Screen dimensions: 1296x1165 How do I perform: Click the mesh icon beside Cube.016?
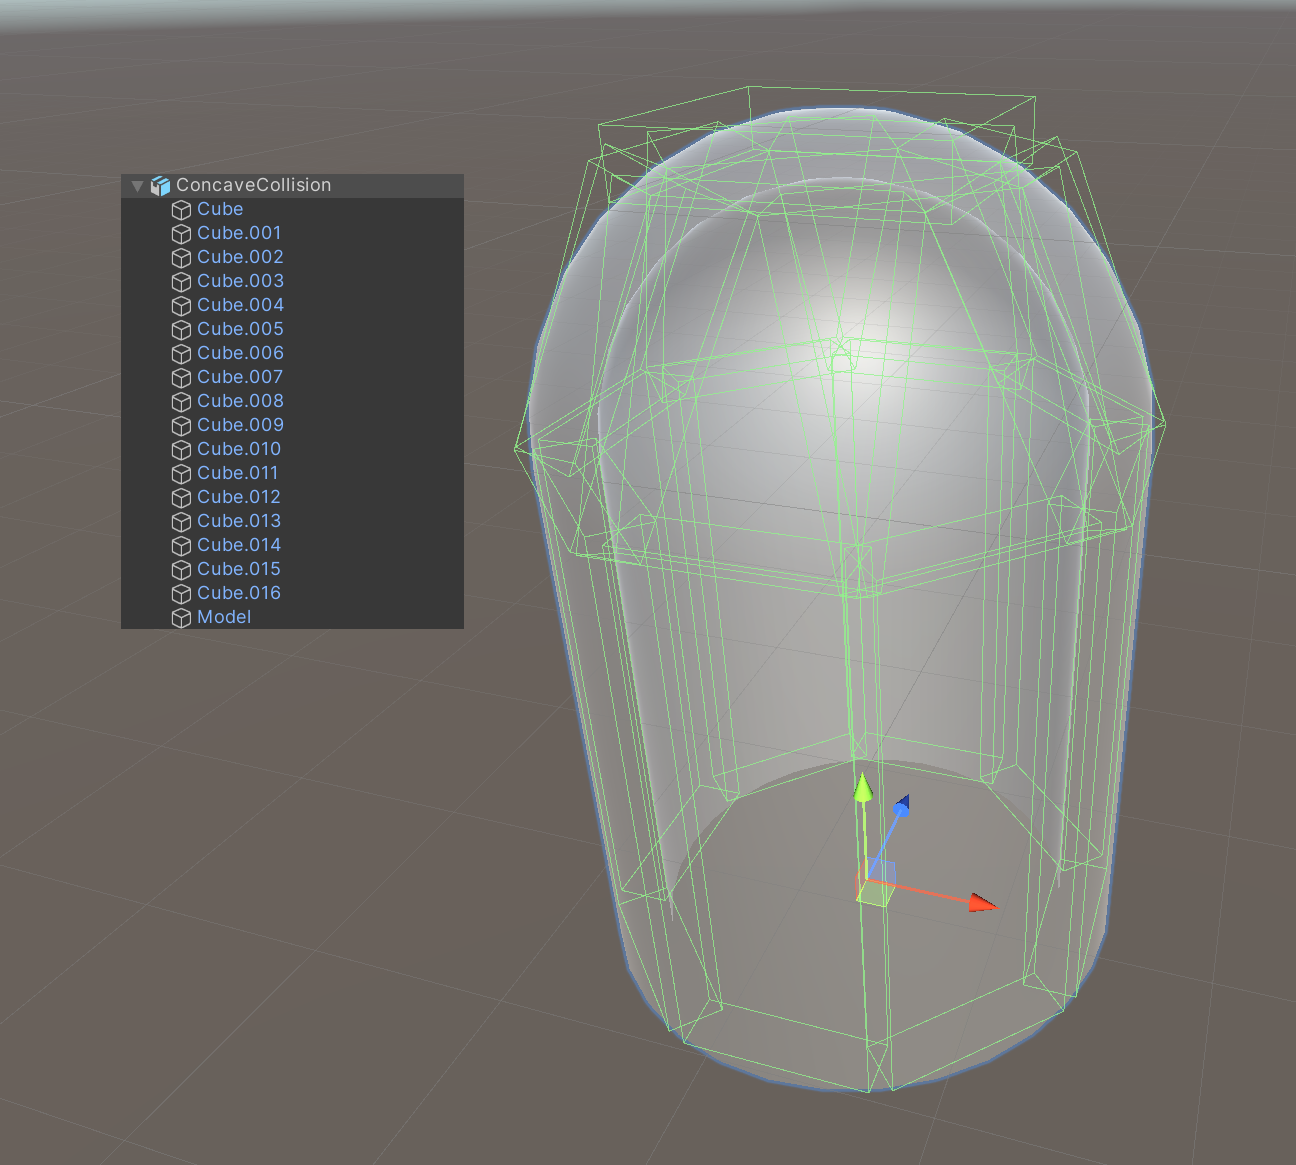(x=181, y=594)
